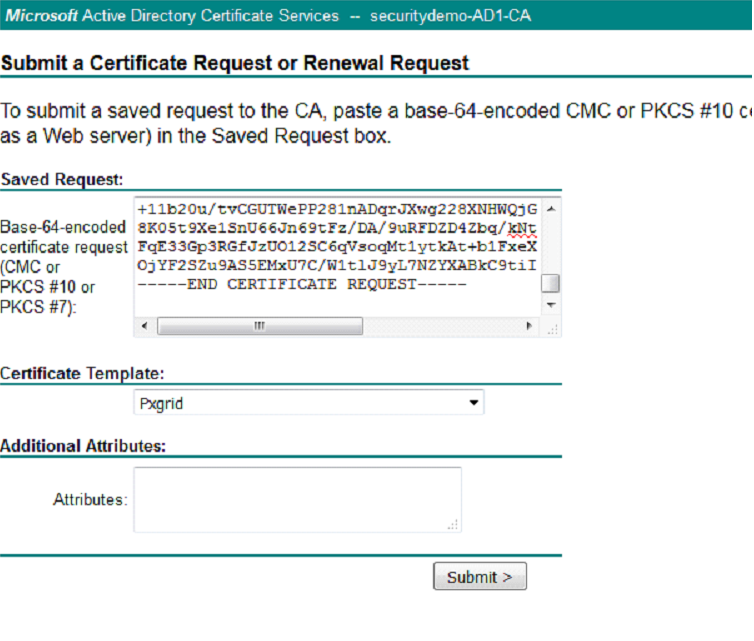Screen dimensions: 754x641
Task: Click the horizontal scrollbar thumb in Saved Request
Action: [x=260, y=326]
